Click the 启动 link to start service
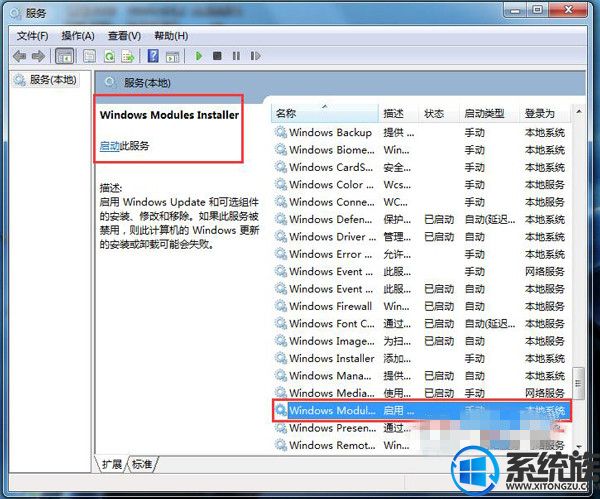The width and height of the screenshot is (600, 499). pos(109,146)
